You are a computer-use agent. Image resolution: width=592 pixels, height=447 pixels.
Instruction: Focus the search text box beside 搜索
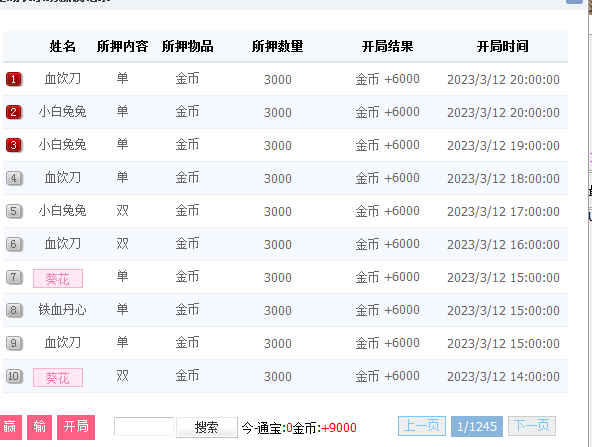(x=144, y=427)
